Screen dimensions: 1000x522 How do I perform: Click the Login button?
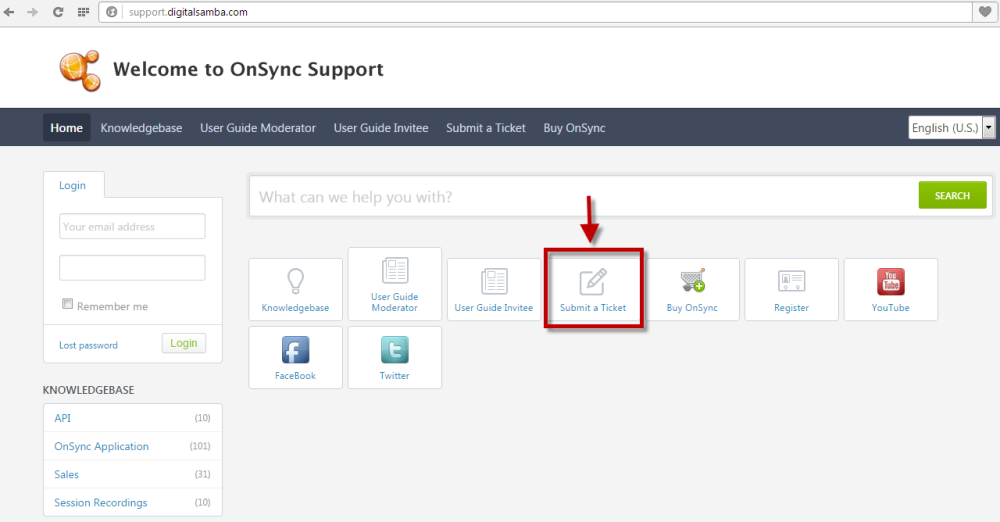(x=184, y=343)
